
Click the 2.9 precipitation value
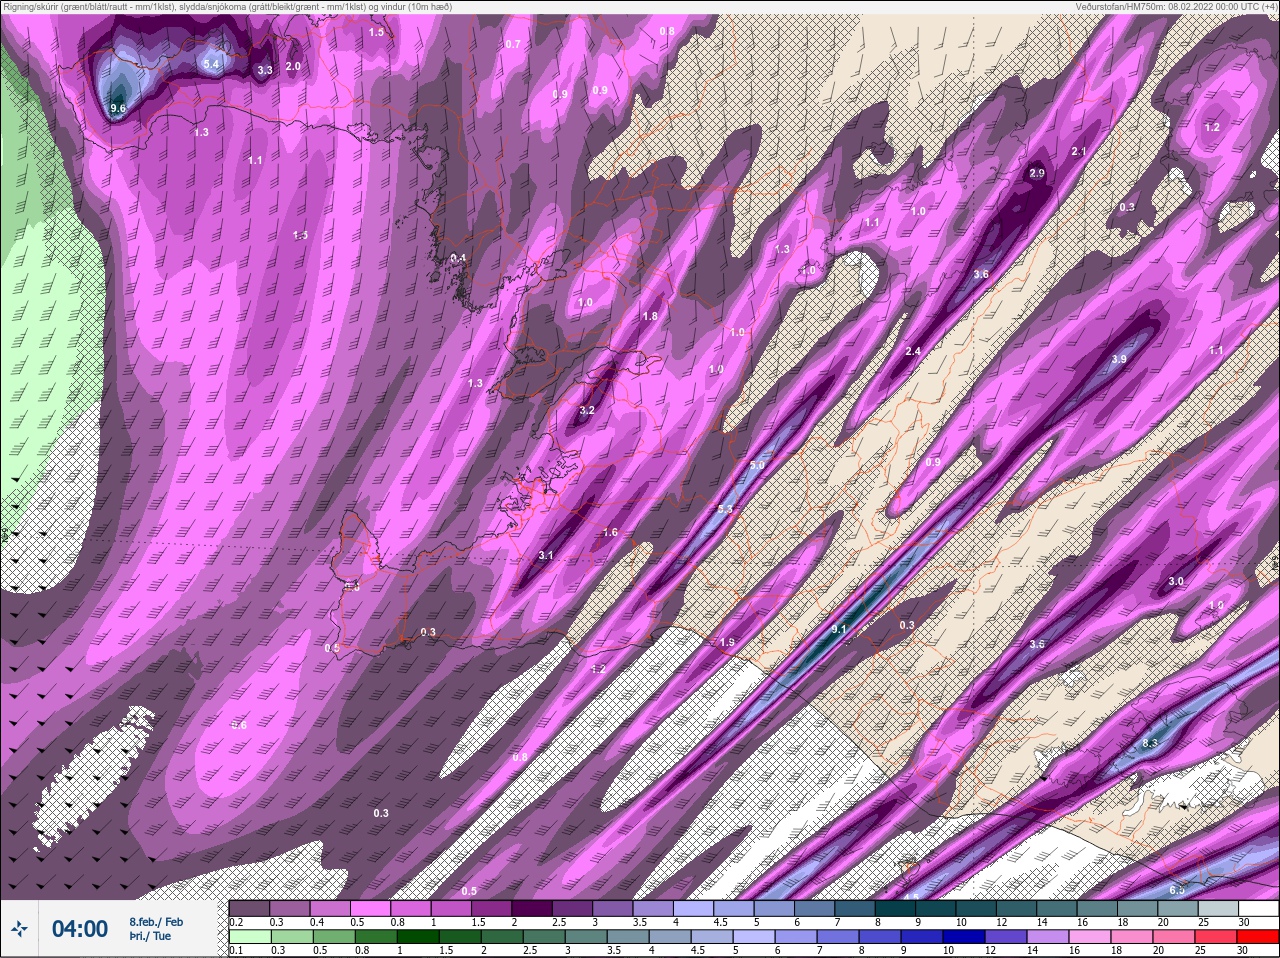coord(1037,173)
